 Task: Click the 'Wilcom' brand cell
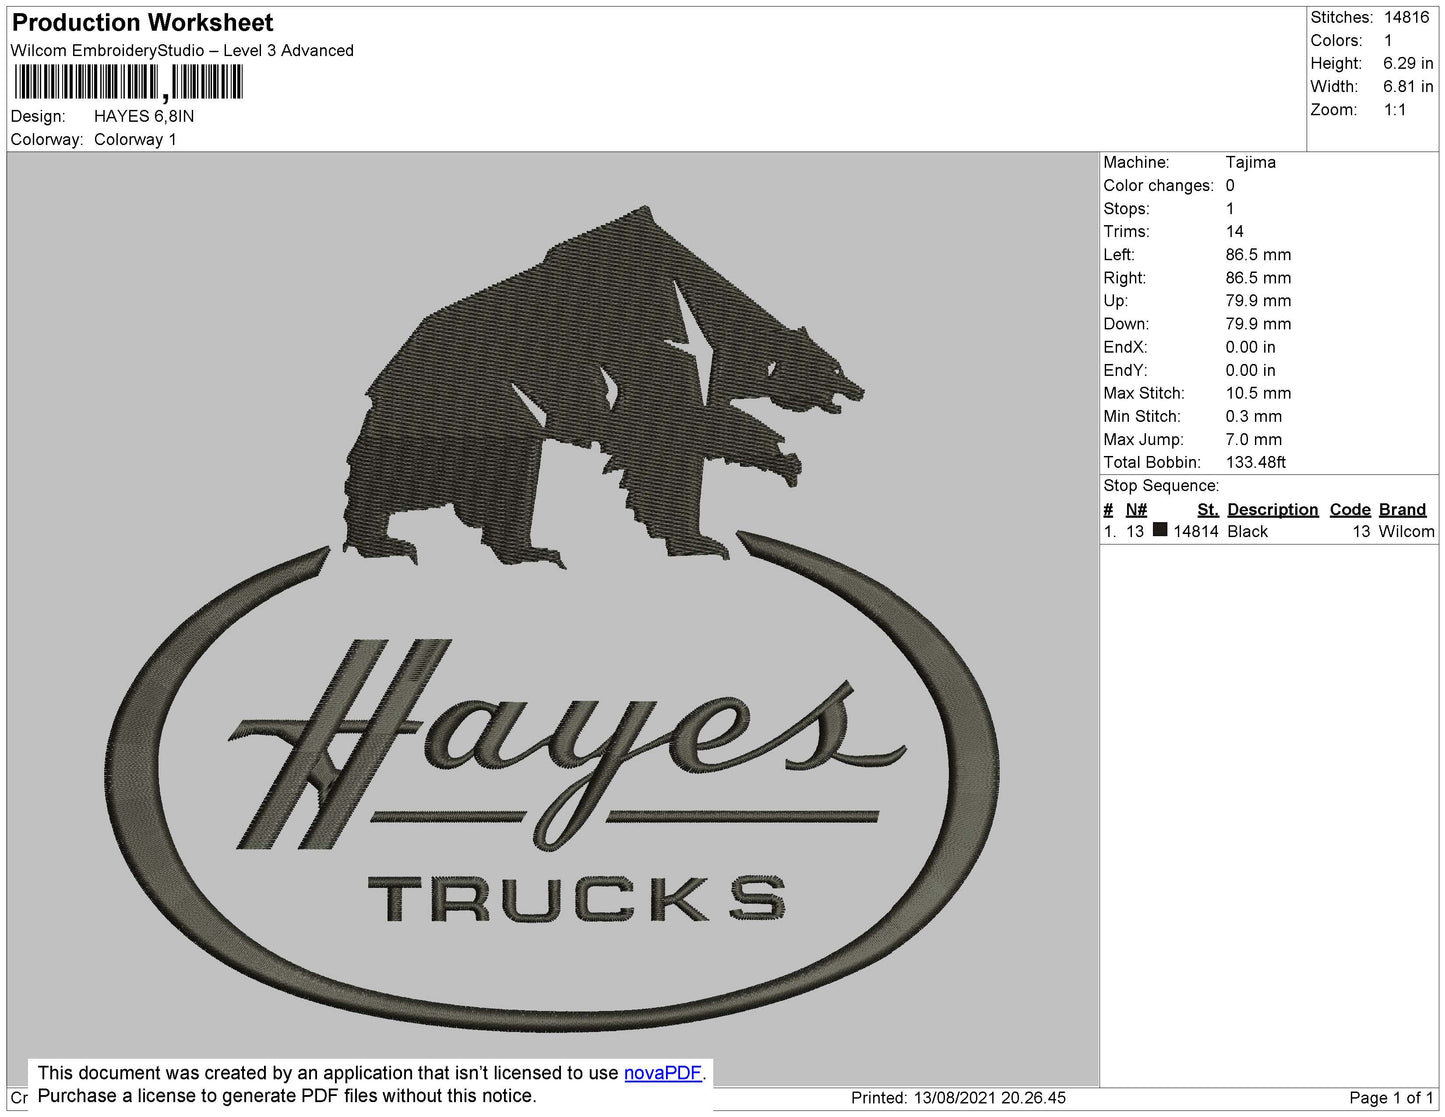pyautogui.click(x=1406, y=531)
